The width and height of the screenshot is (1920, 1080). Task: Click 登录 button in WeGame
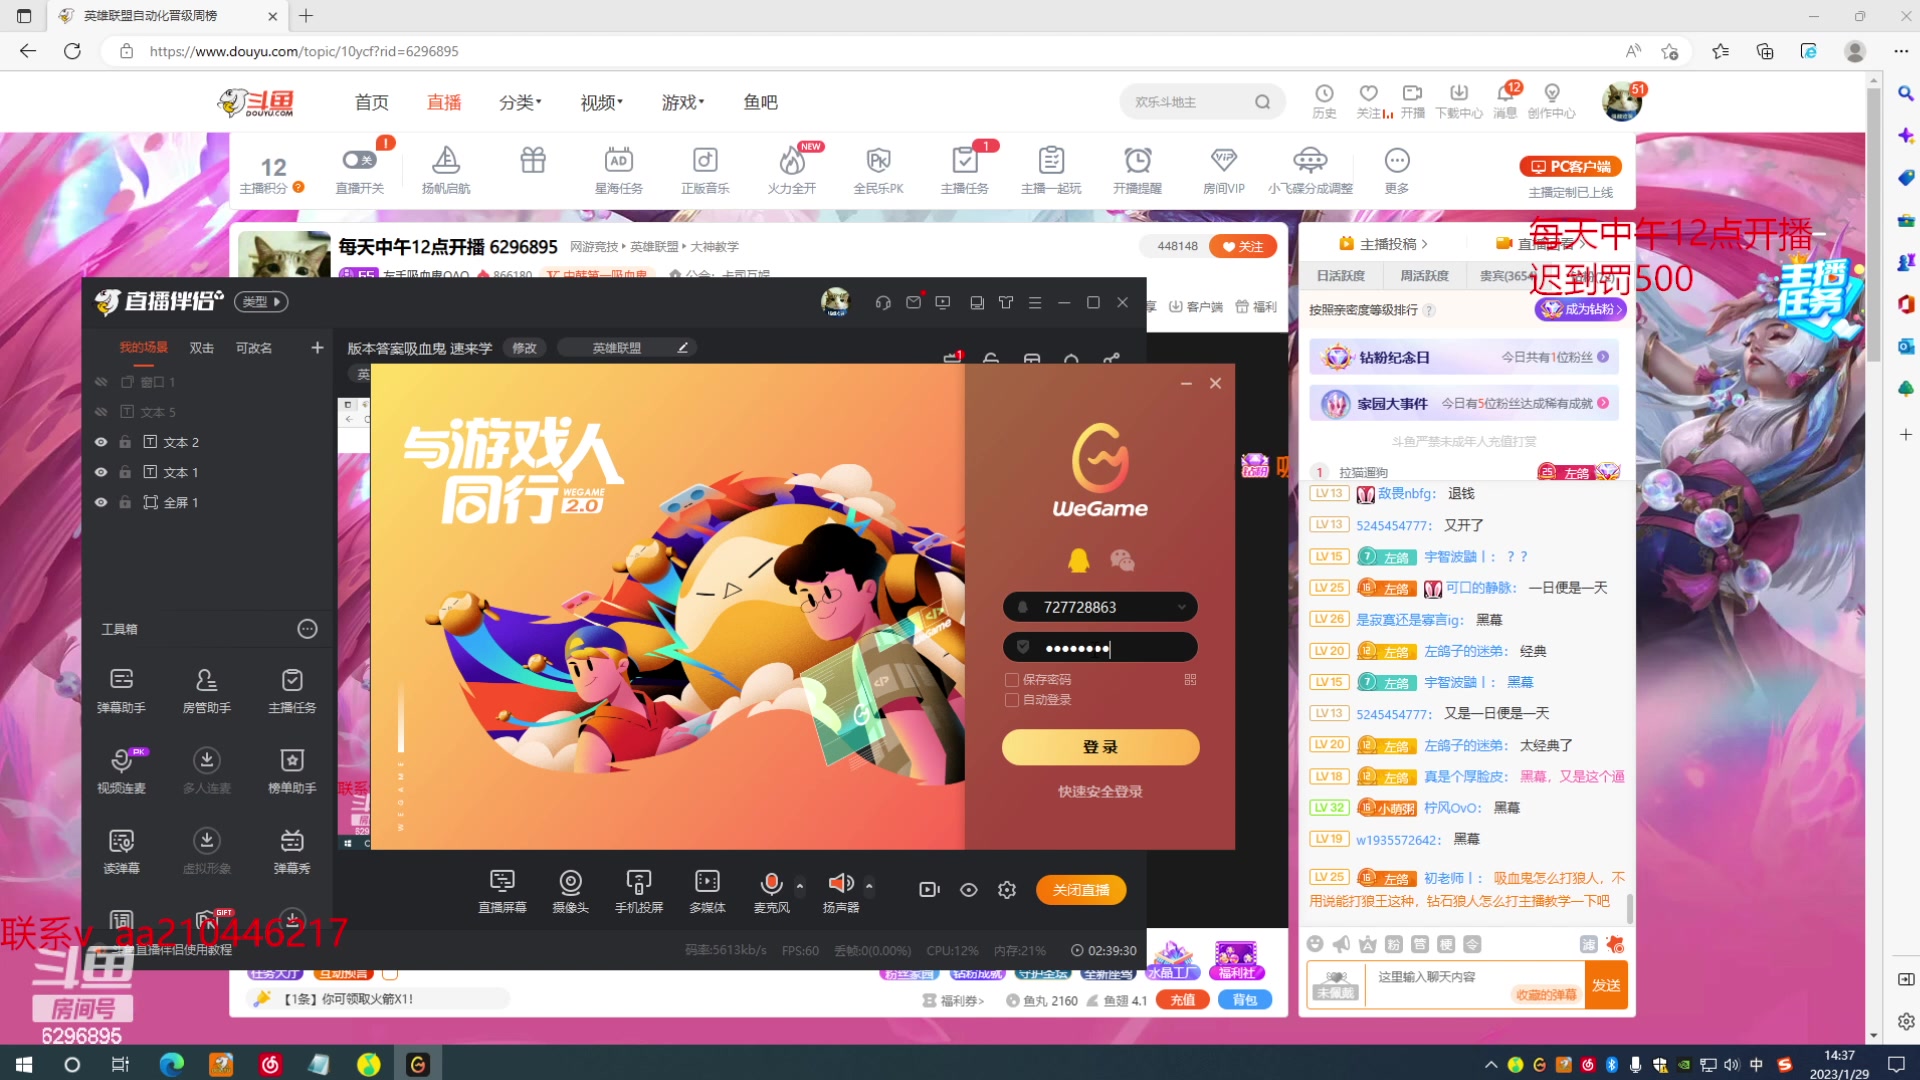pos(1100,747)
